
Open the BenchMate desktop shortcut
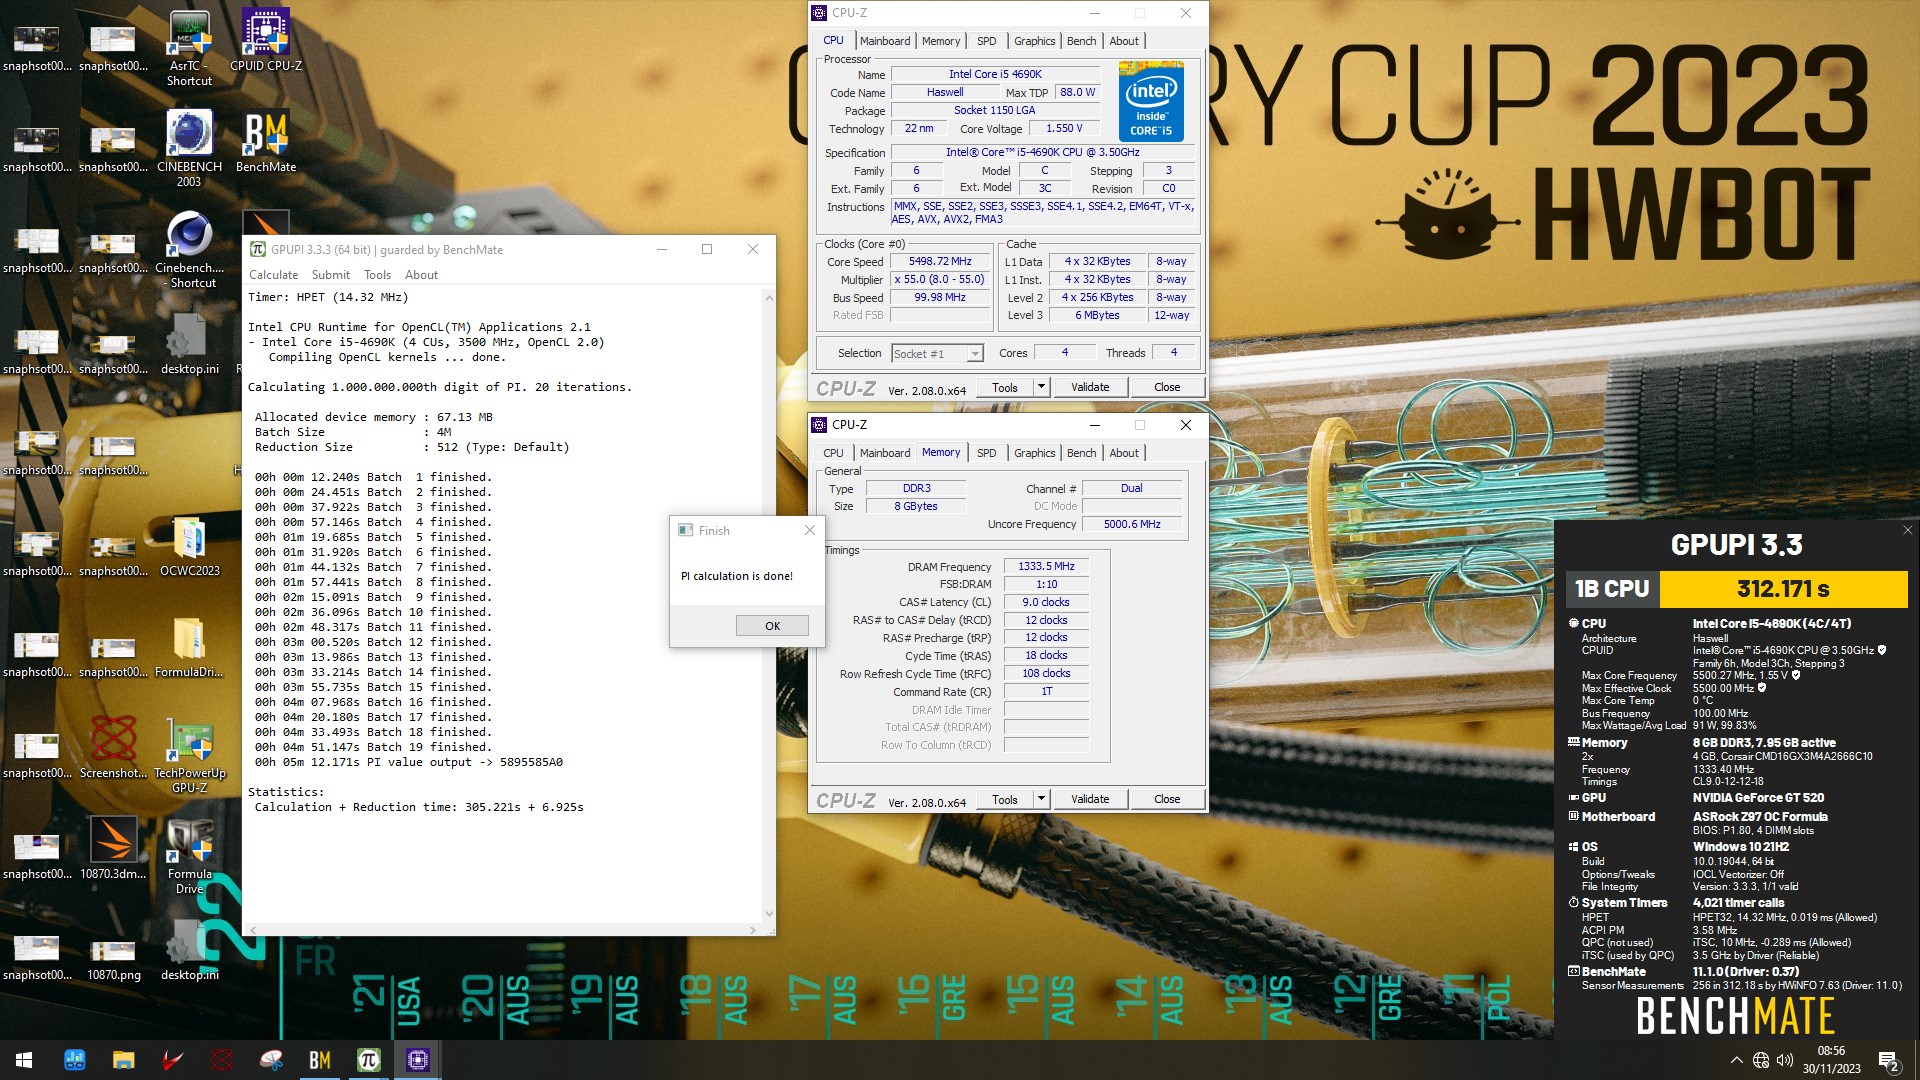coord(266,142)
